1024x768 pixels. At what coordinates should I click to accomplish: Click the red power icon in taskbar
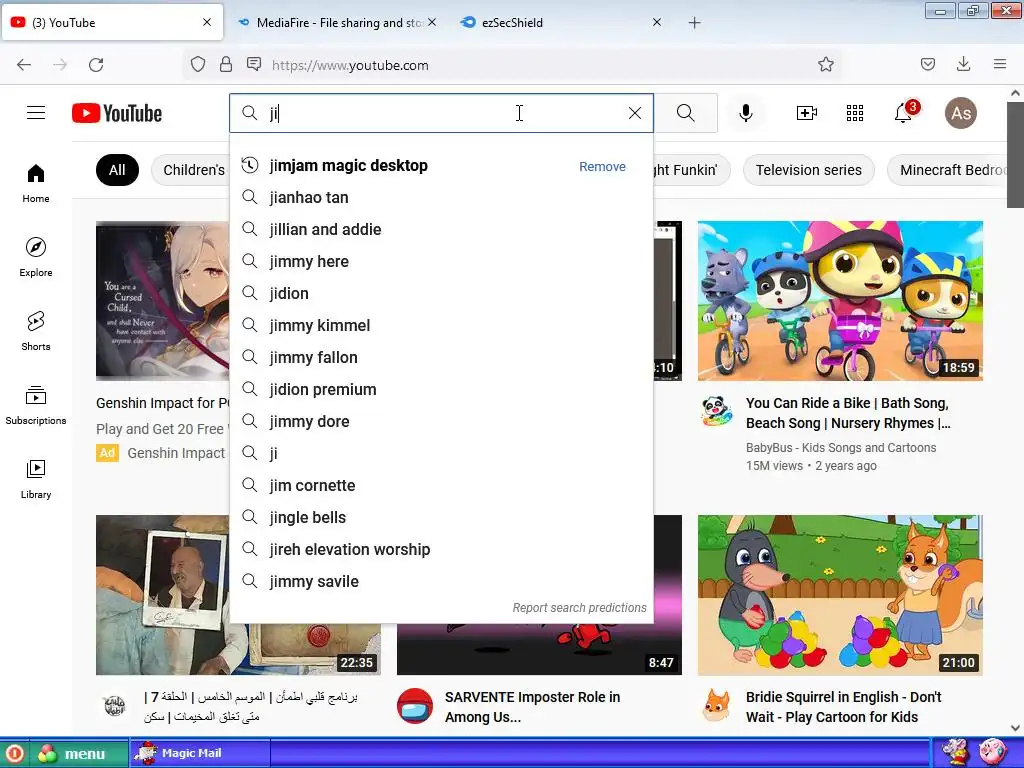[x=14, y=754]
